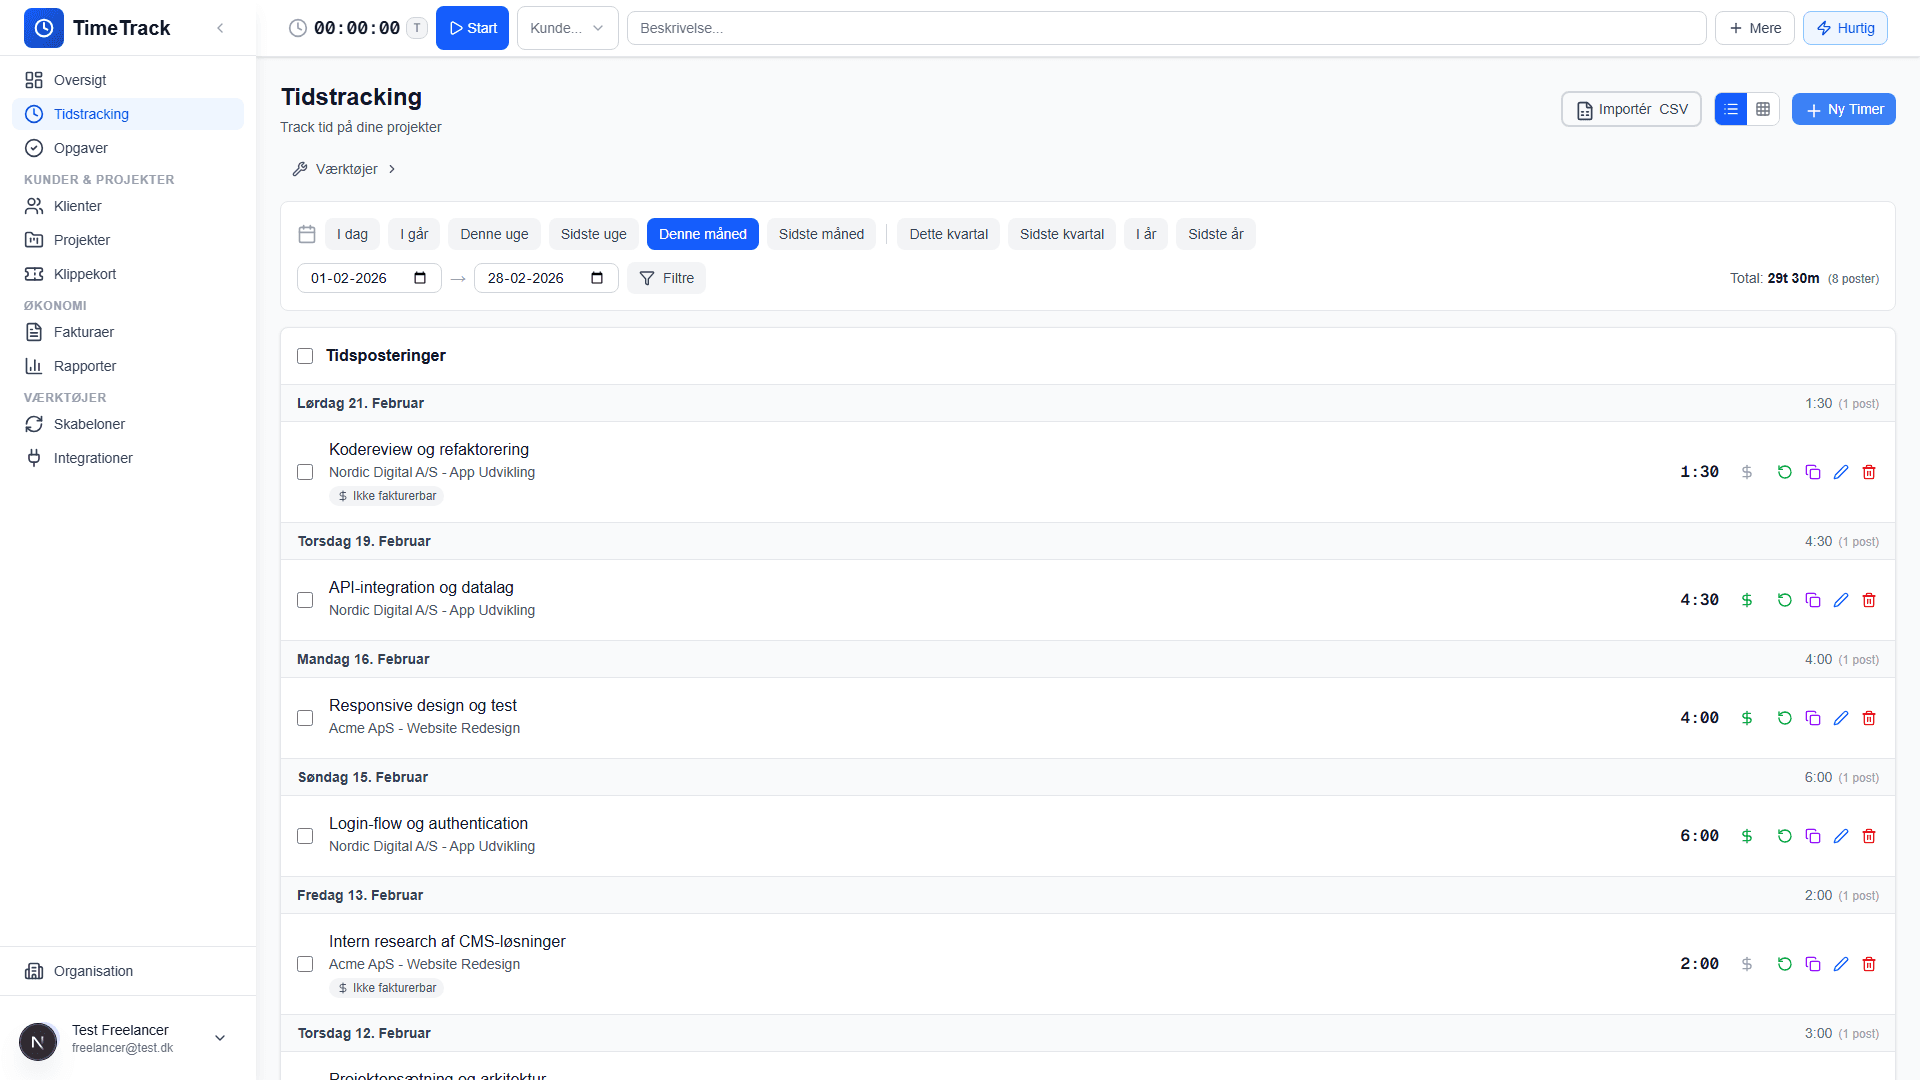Open the Kunde dropdown
This screenshot has height=1080, width=1920.
[x=567, y=28]
